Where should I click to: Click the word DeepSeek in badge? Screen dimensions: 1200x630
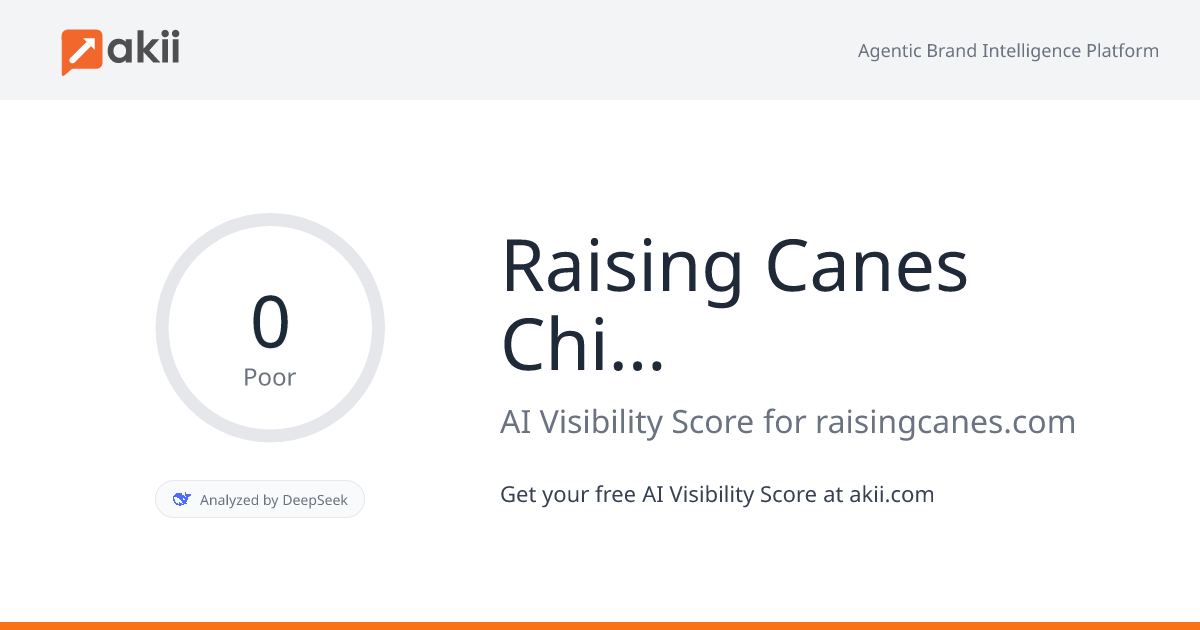coord(315,500)
